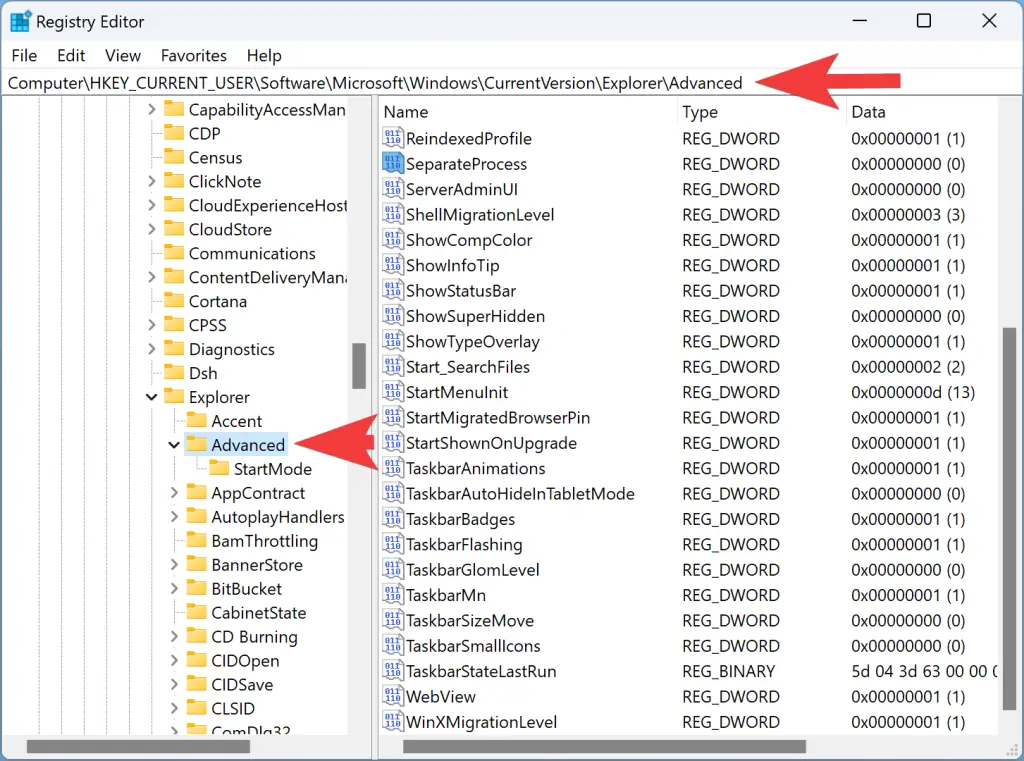Expand the CloudExperienceHost key

(152, 205)
